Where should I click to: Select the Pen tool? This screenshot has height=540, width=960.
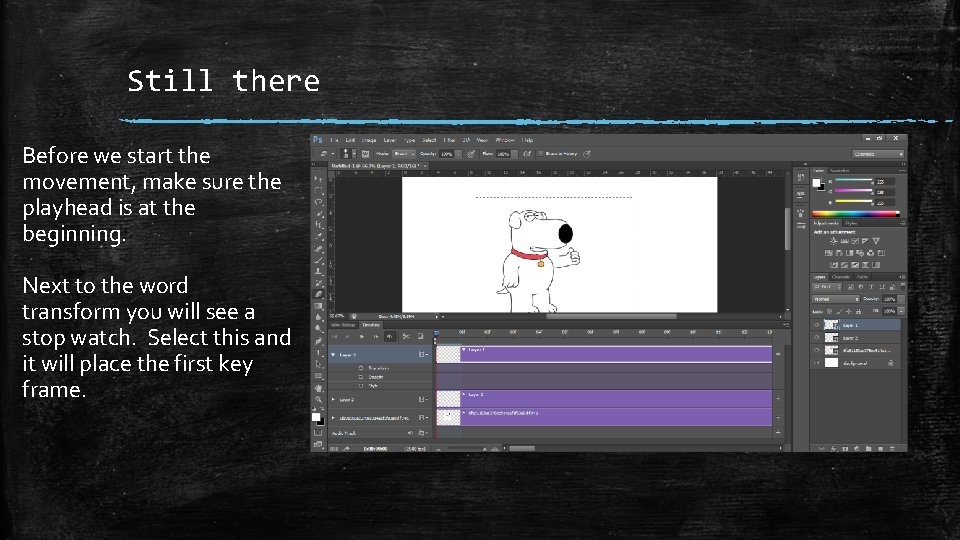tap(319, 341)
